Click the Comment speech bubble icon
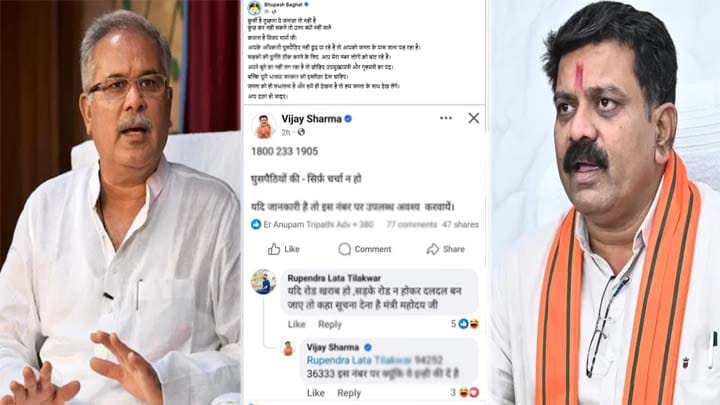Screen dimensions: 720x405 [x=344, y=249]
